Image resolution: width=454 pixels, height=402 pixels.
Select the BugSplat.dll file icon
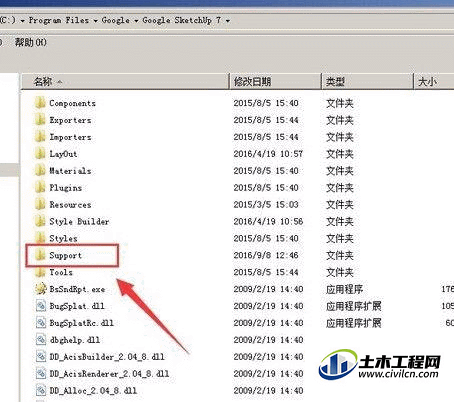point(41,306)
